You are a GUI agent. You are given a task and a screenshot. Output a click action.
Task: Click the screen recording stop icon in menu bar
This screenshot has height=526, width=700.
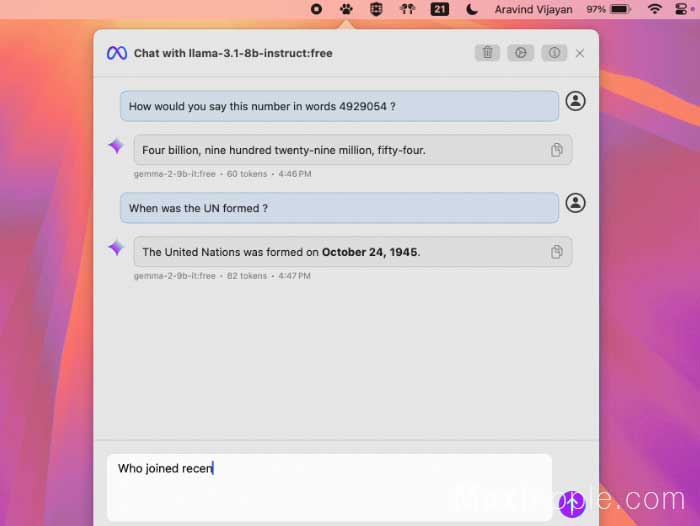(x=316, y=9)
